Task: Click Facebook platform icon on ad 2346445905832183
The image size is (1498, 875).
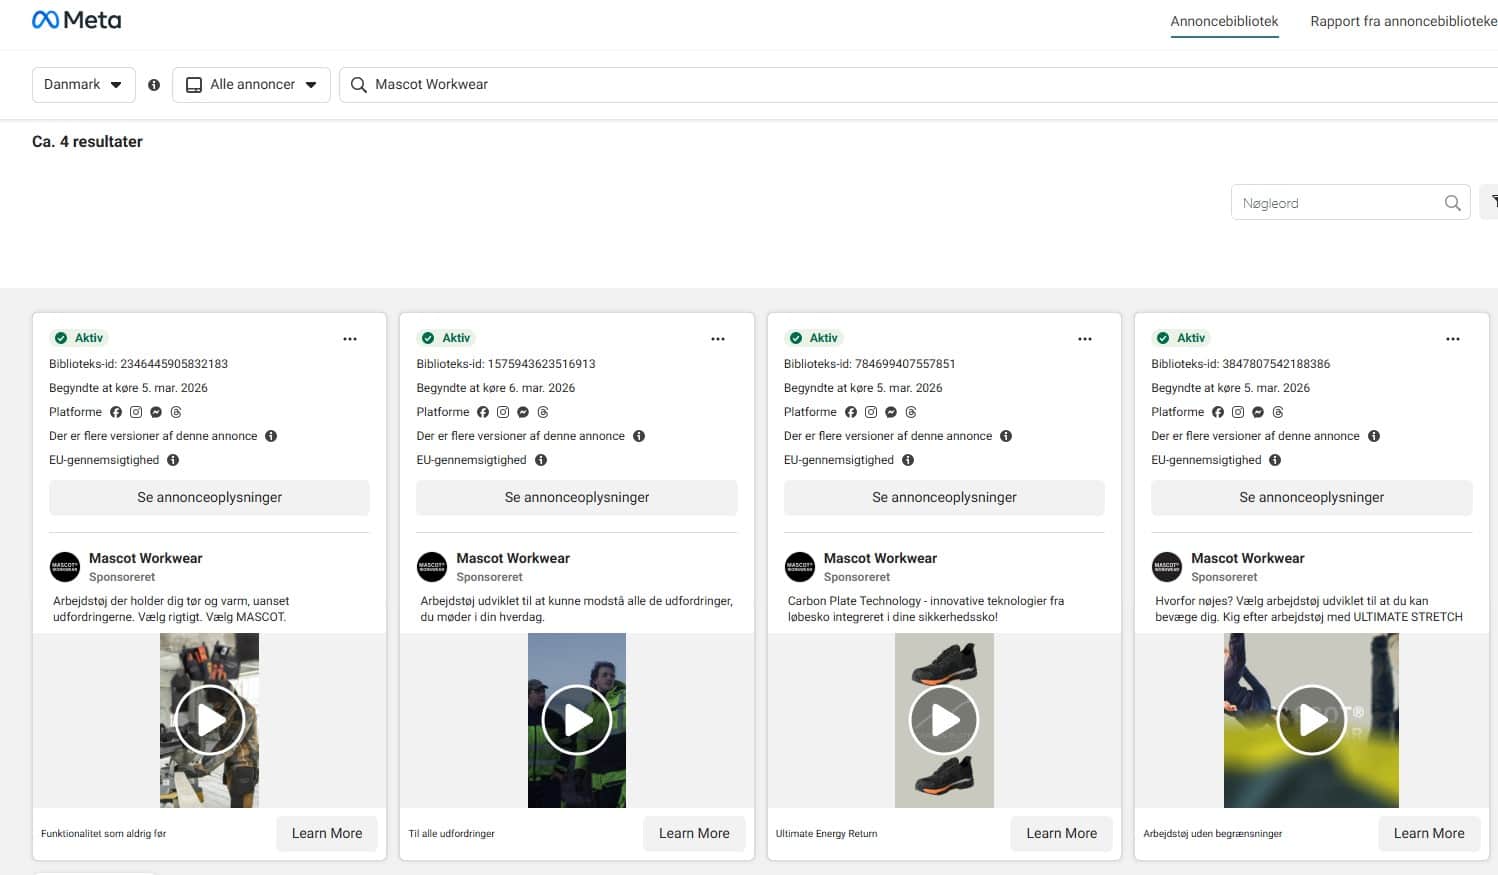Action: click(x=116, y=412)
